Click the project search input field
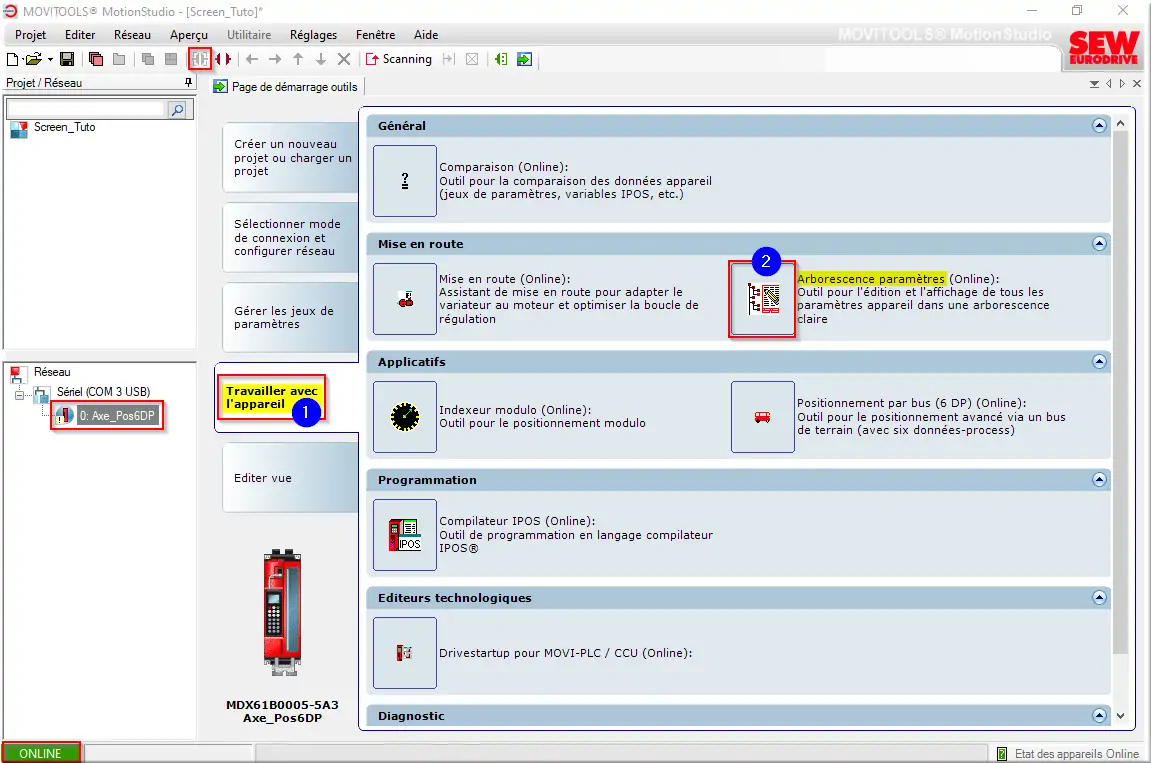Viewport: 1151px width, 763px height. pos(85,109)
